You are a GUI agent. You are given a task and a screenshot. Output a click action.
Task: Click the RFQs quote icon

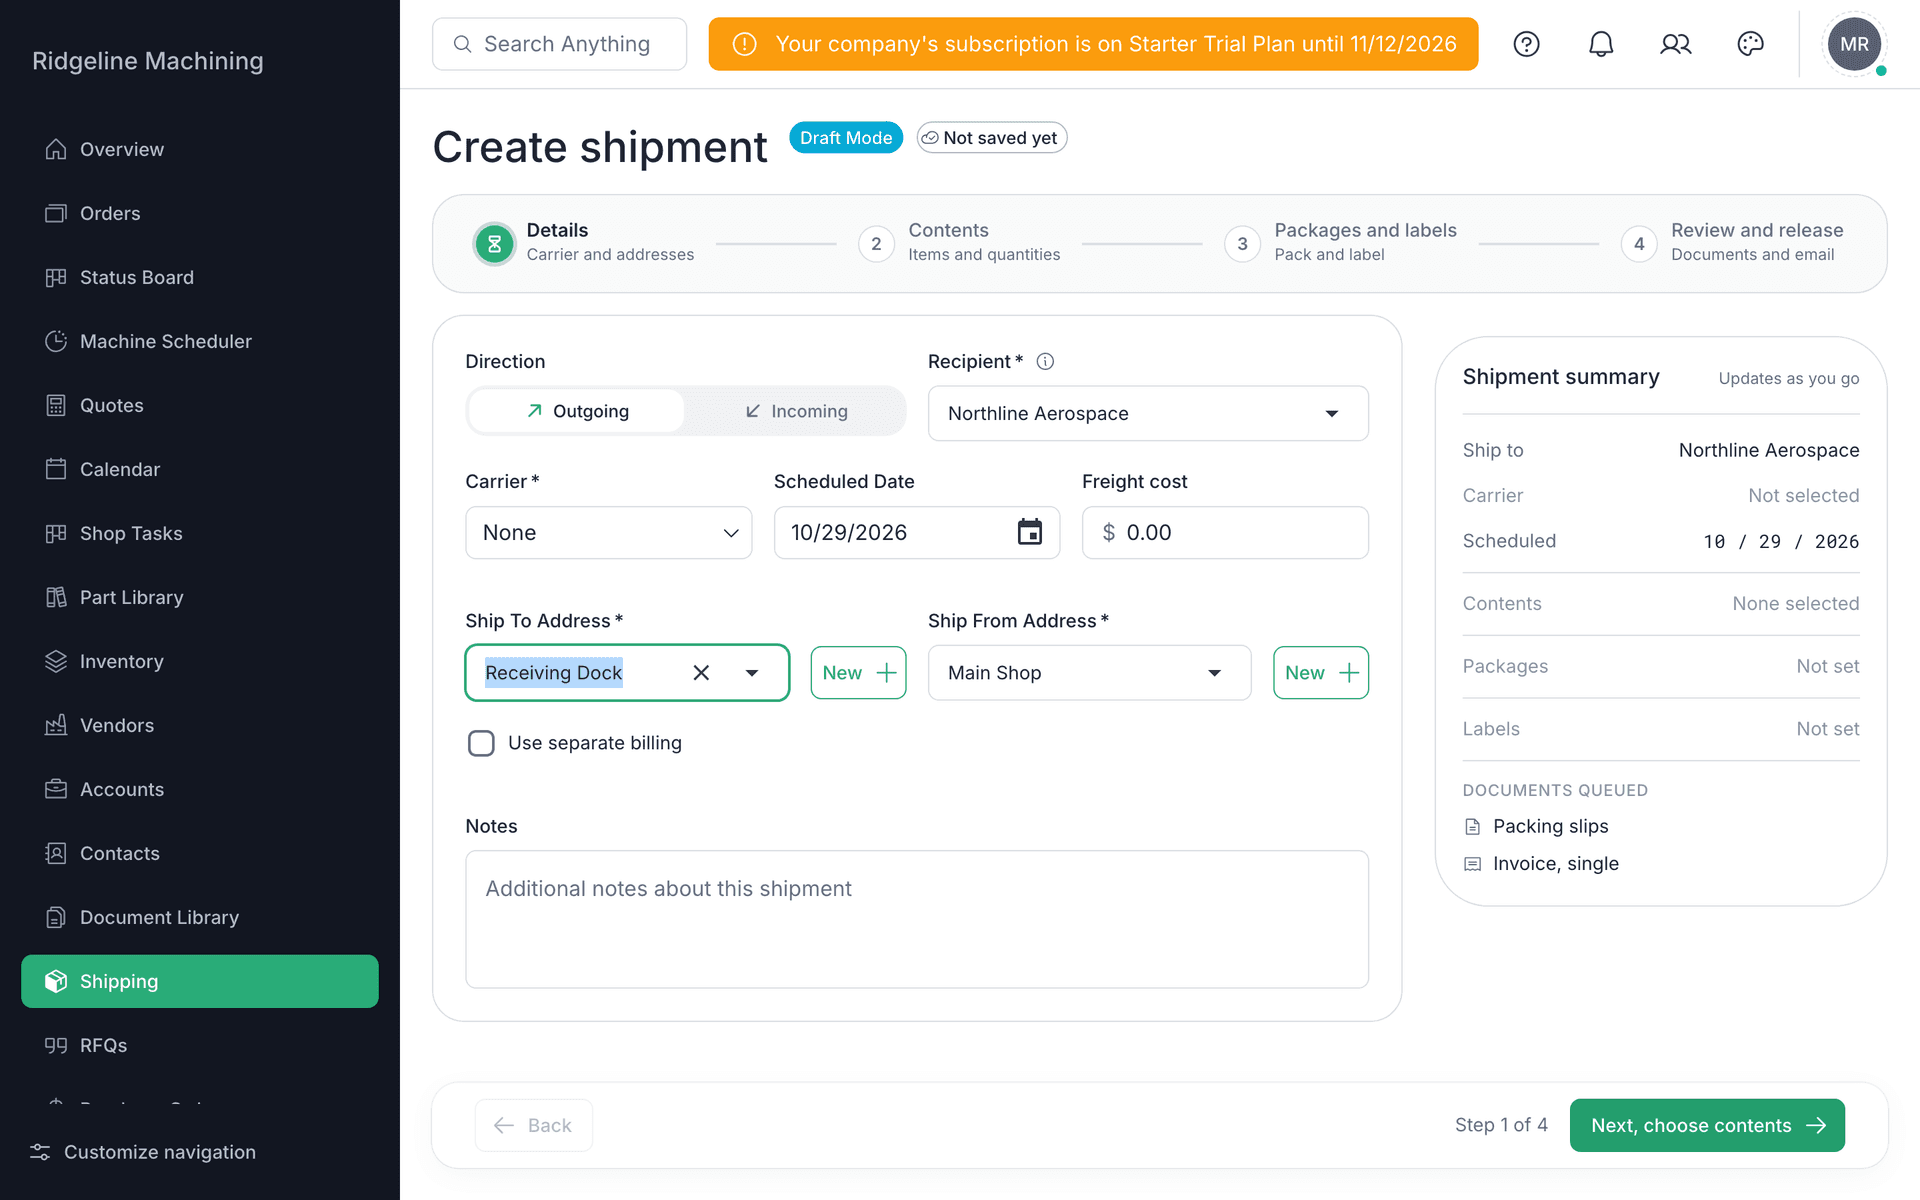(x=56, y=1045)
